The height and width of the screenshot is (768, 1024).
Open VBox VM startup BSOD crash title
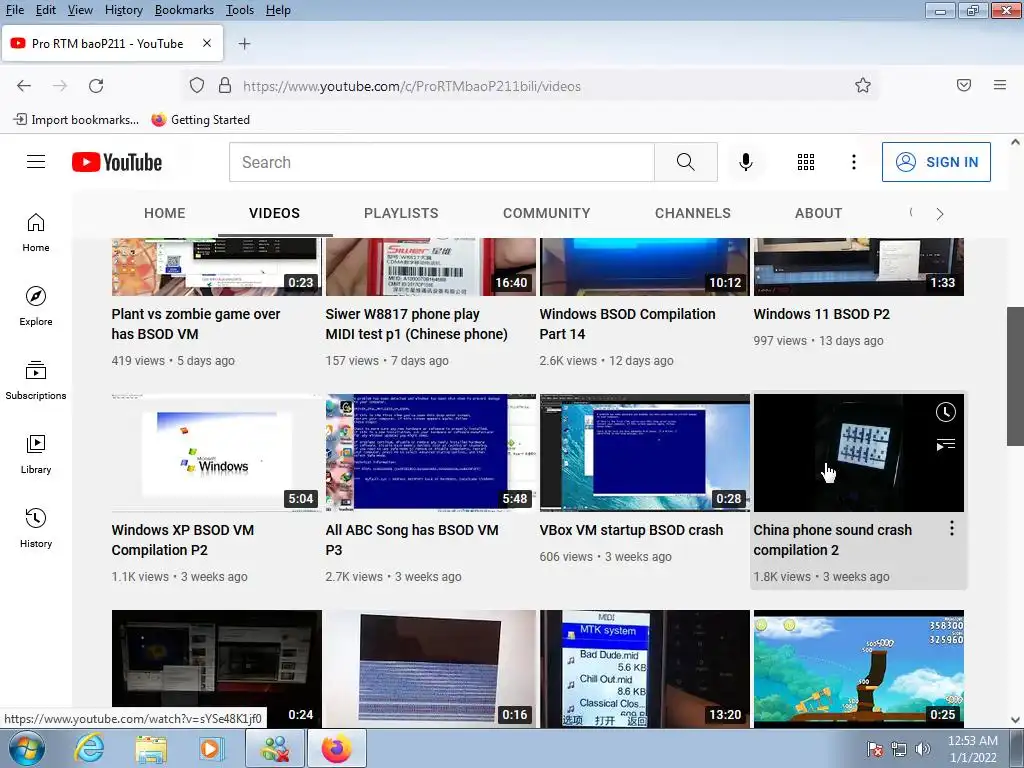[x=631, y=530]
